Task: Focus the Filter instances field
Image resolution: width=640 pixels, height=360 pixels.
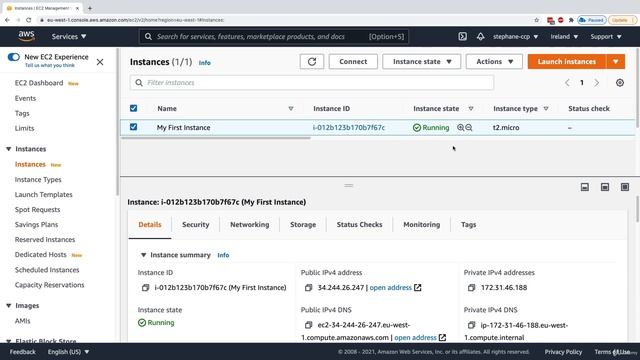Action: click(312, 82)
